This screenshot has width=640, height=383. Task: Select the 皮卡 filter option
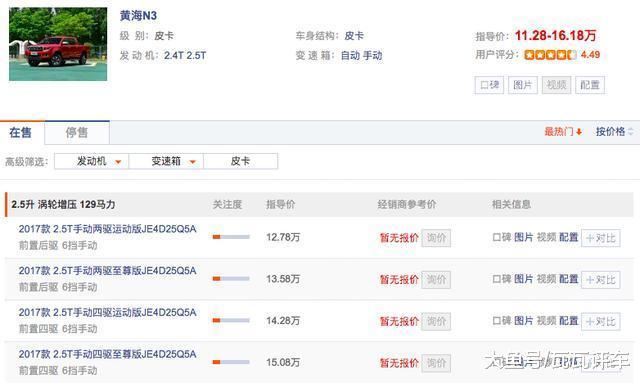(x=240, y=161)
